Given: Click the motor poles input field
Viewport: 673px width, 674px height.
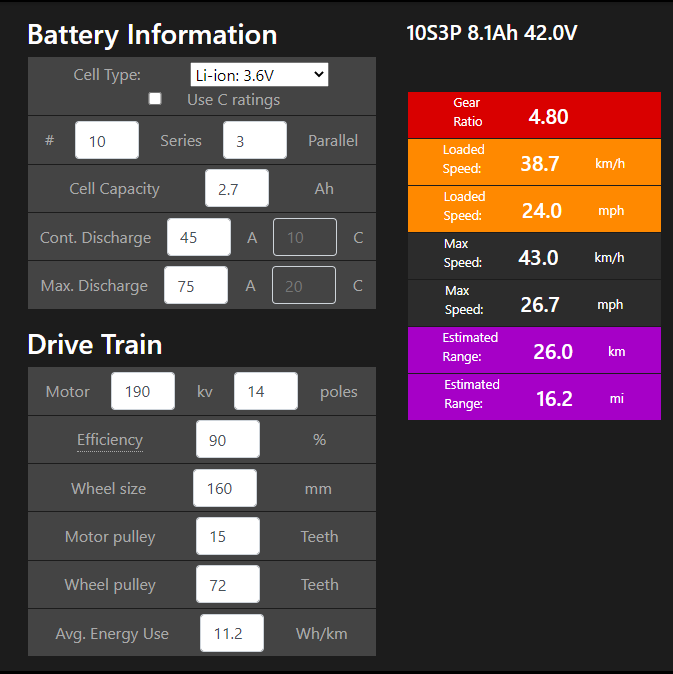Looking at the screenshot, I should point(266,392).
